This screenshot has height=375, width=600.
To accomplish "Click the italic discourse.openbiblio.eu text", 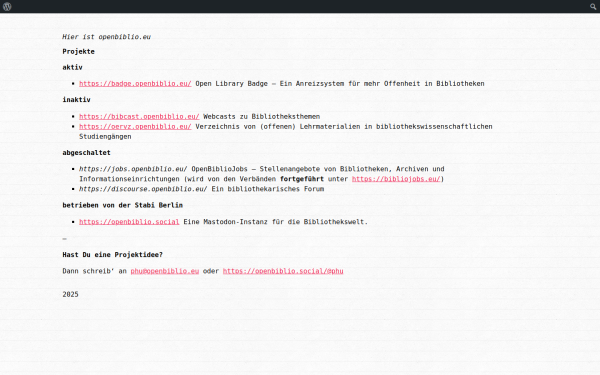I will [x=143, y=189].
